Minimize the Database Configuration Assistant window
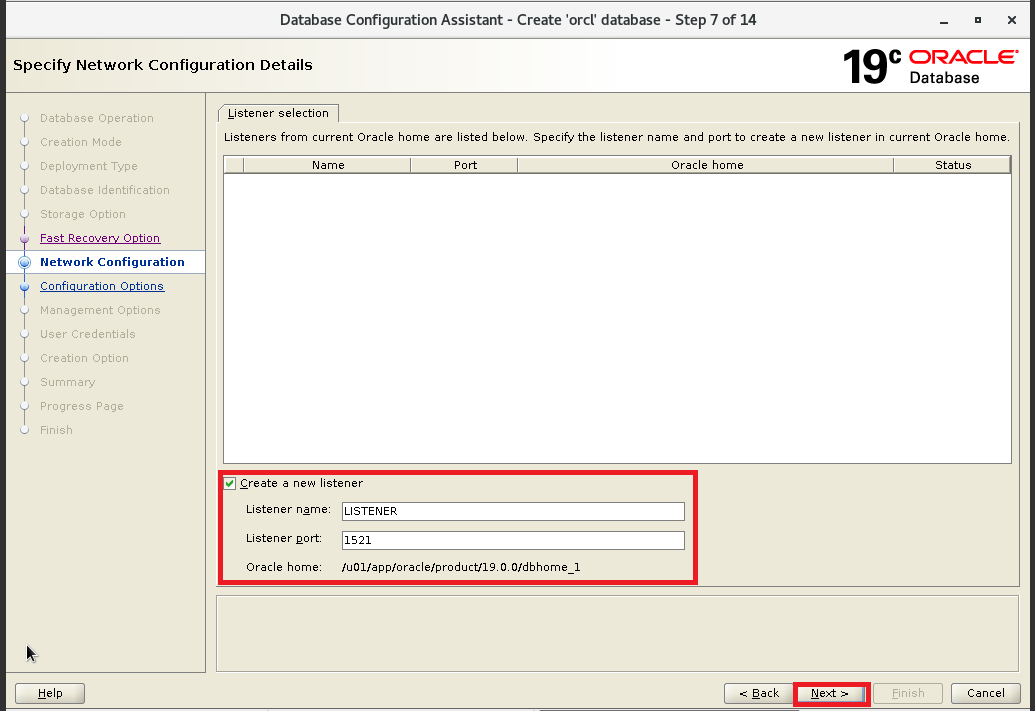This screenshot has width=1035, height=711. 944,20
